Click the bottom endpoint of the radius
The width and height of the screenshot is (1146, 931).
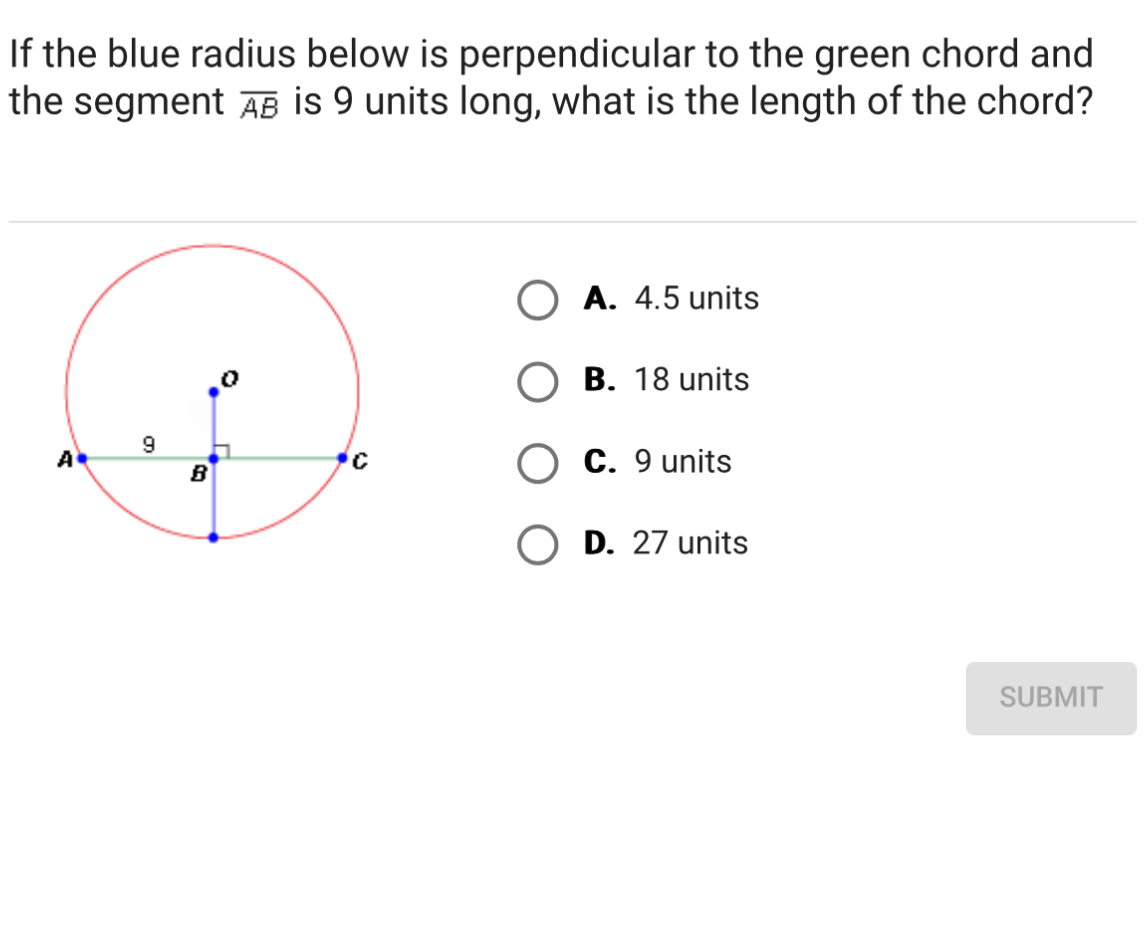pos(212,537)
